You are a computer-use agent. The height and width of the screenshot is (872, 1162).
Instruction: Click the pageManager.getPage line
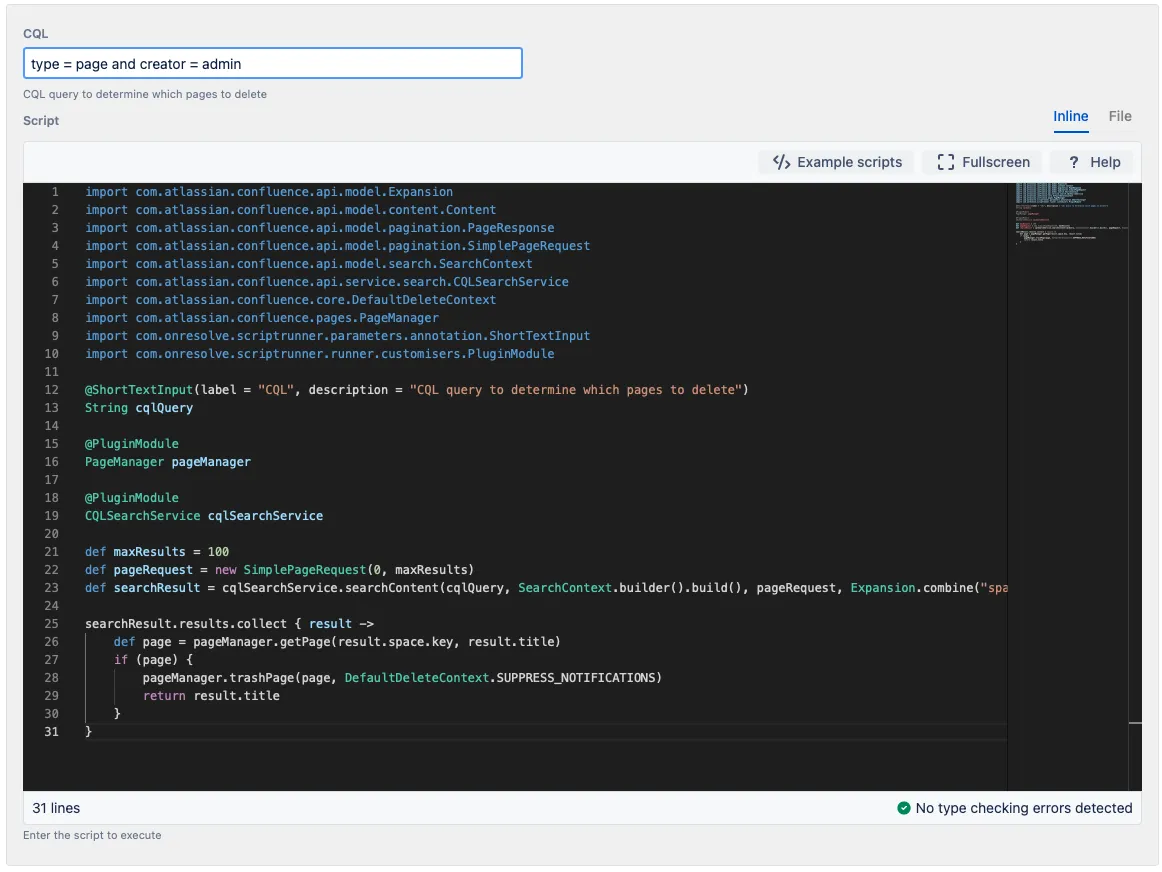(x=337, y=642)
